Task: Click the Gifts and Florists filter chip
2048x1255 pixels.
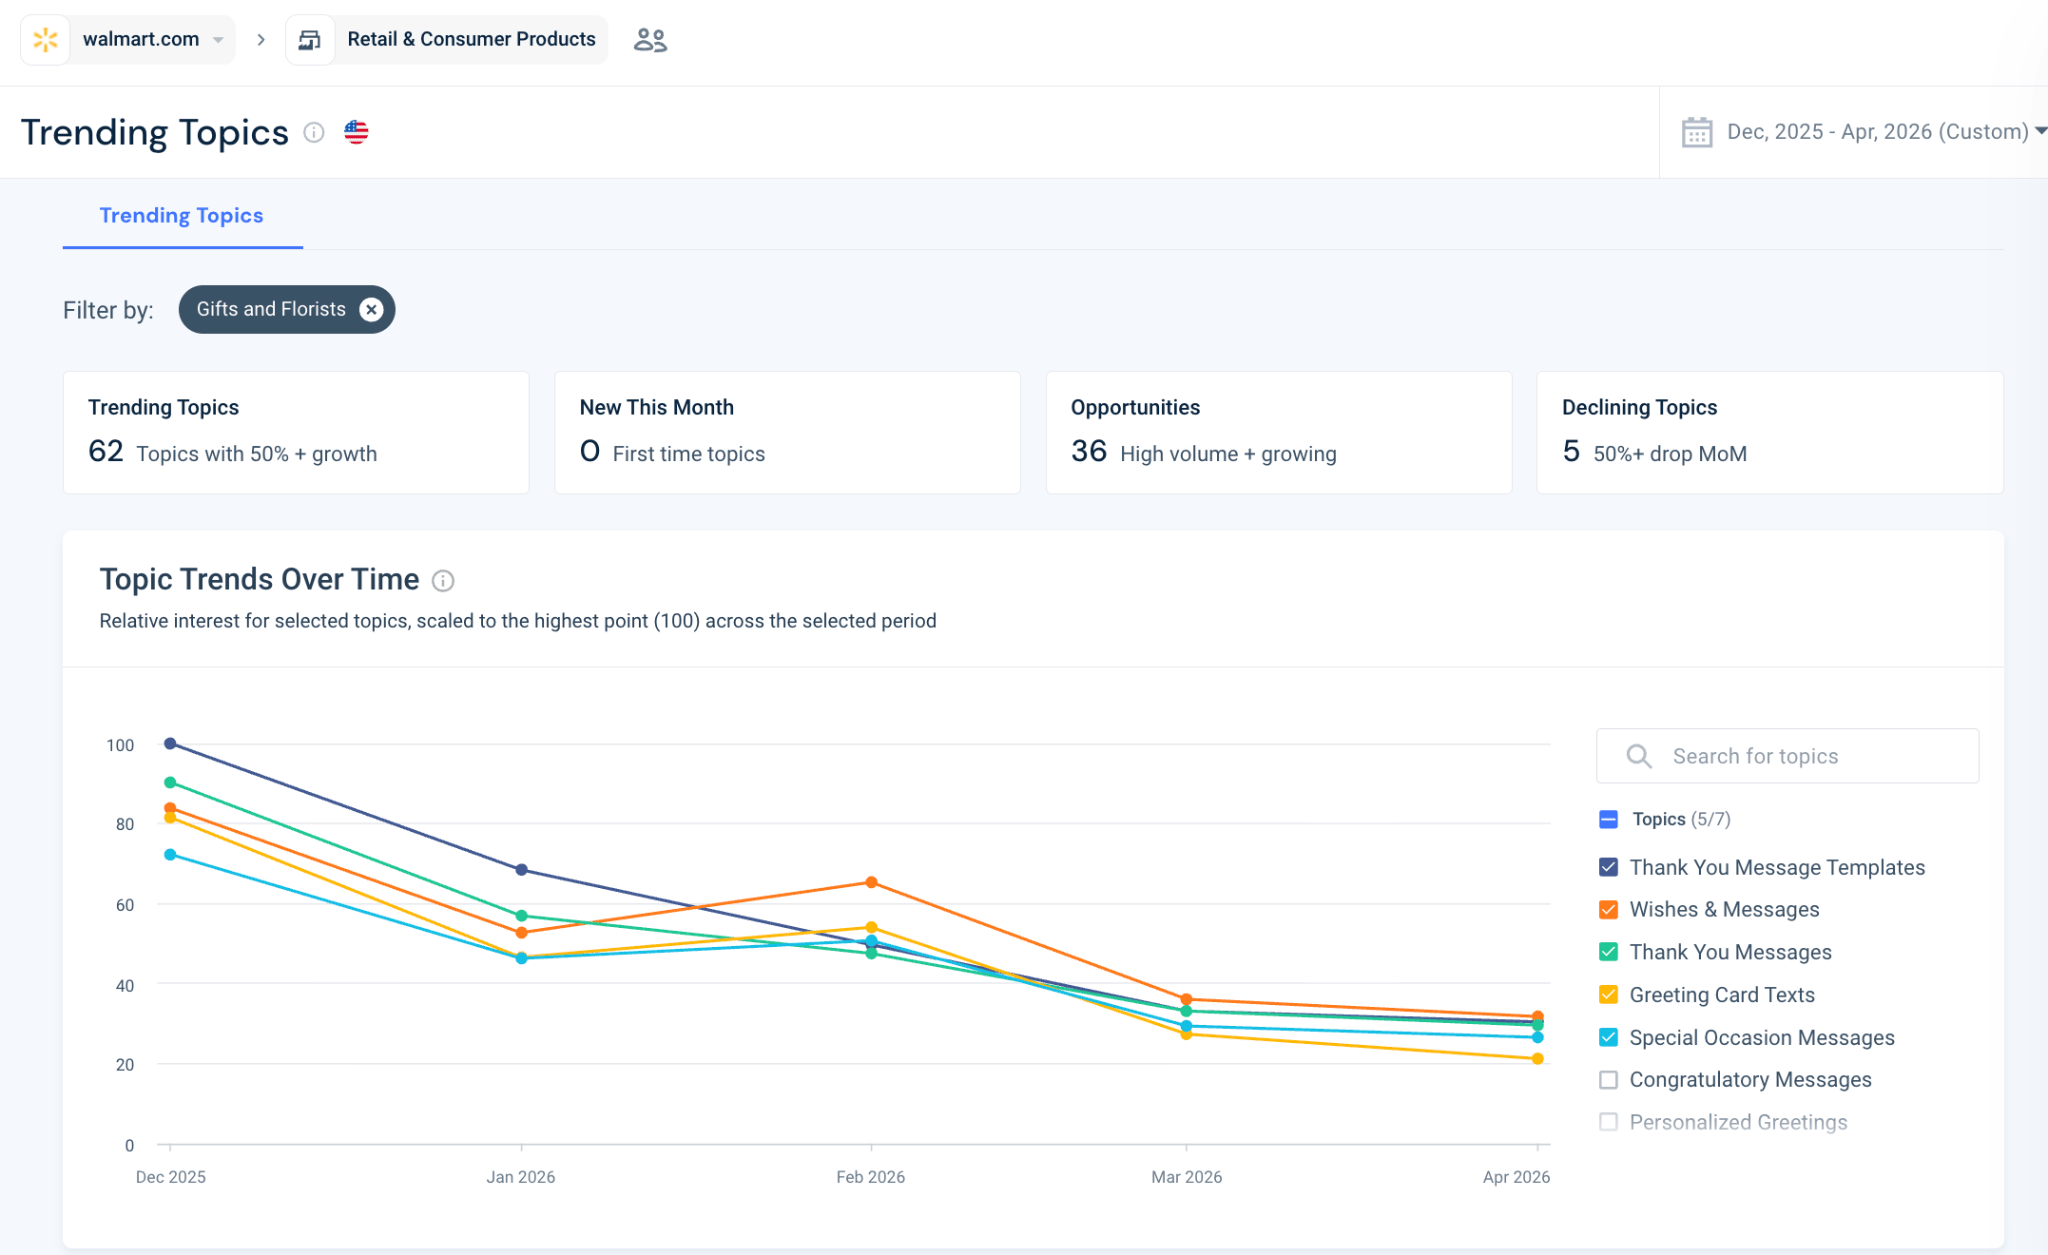Action: tap(287, 310)
